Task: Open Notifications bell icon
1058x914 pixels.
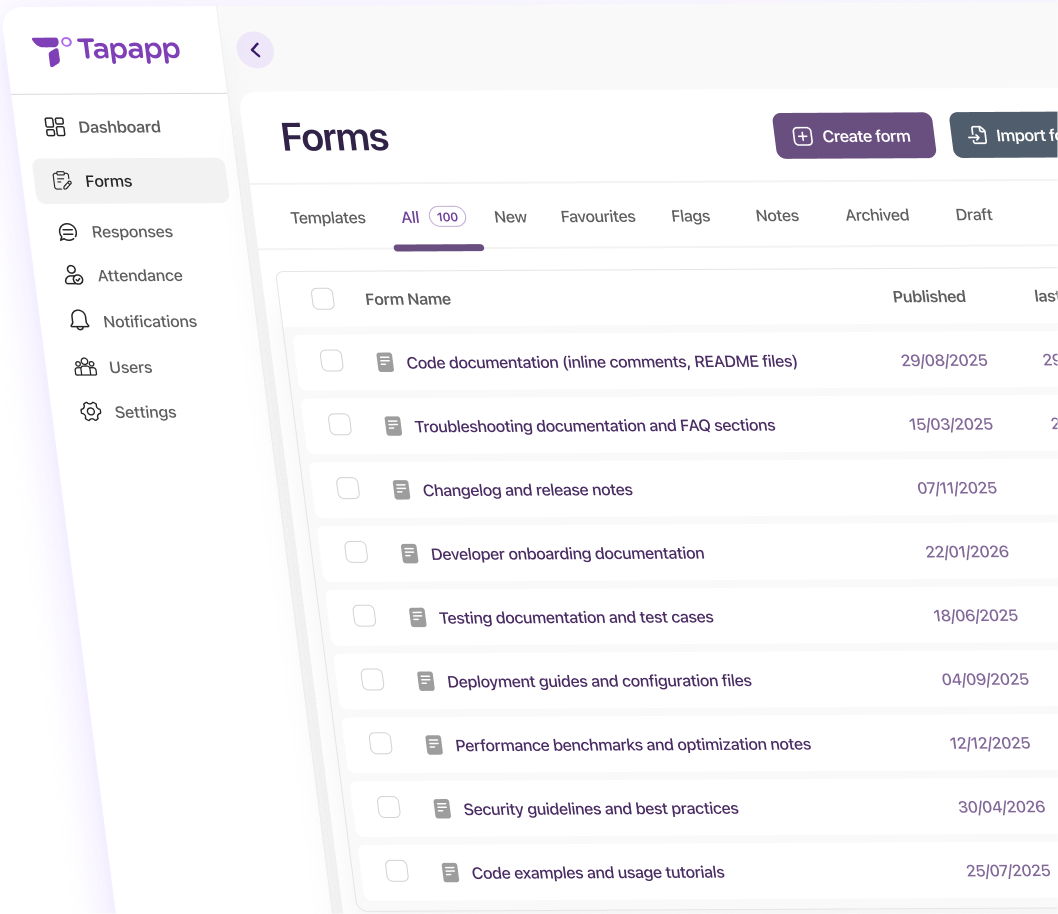Action: 79,321
